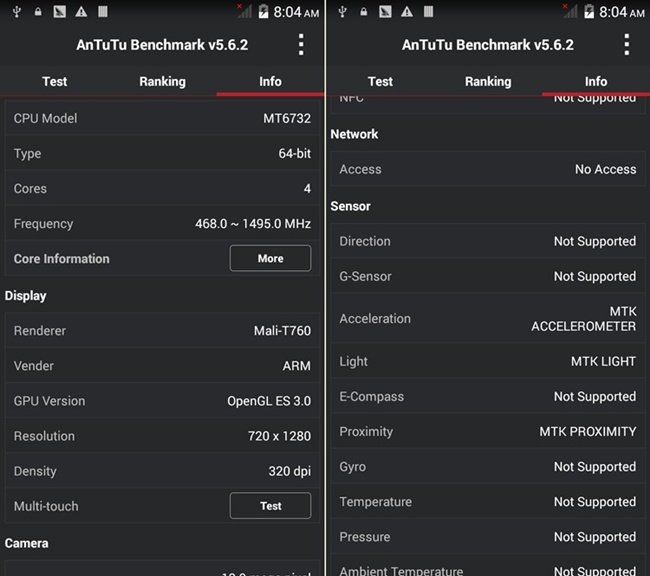Screen dimensions: 650x576
Task: Select the CPU Model row
Action: pyautogui.click(x=162, y=118)
